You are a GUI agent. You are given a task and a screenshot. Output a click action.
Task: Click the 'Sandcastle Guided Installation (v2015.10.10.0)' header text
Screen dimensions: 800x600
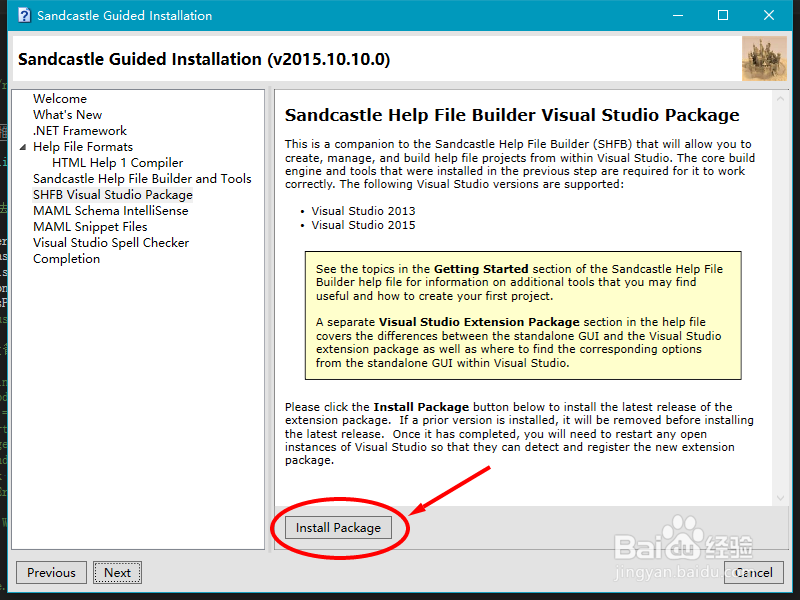(x=204, y=59)
